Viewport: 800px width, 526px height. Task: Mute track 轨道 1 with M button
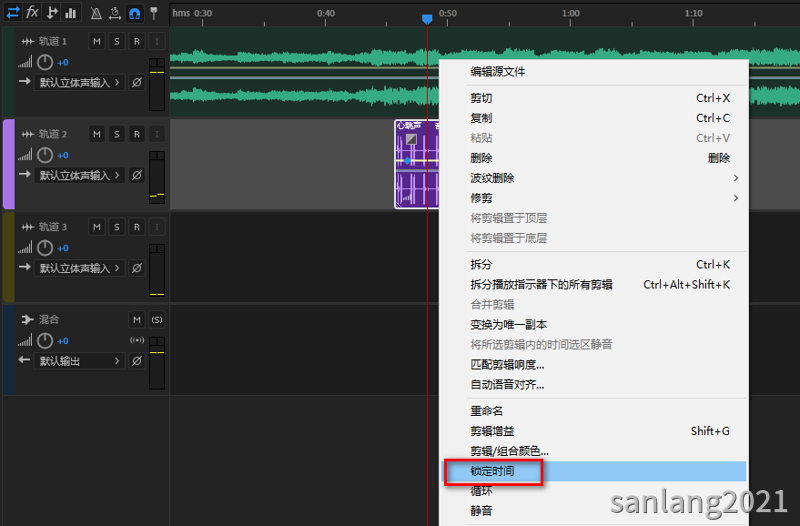(x=97, y=41)
